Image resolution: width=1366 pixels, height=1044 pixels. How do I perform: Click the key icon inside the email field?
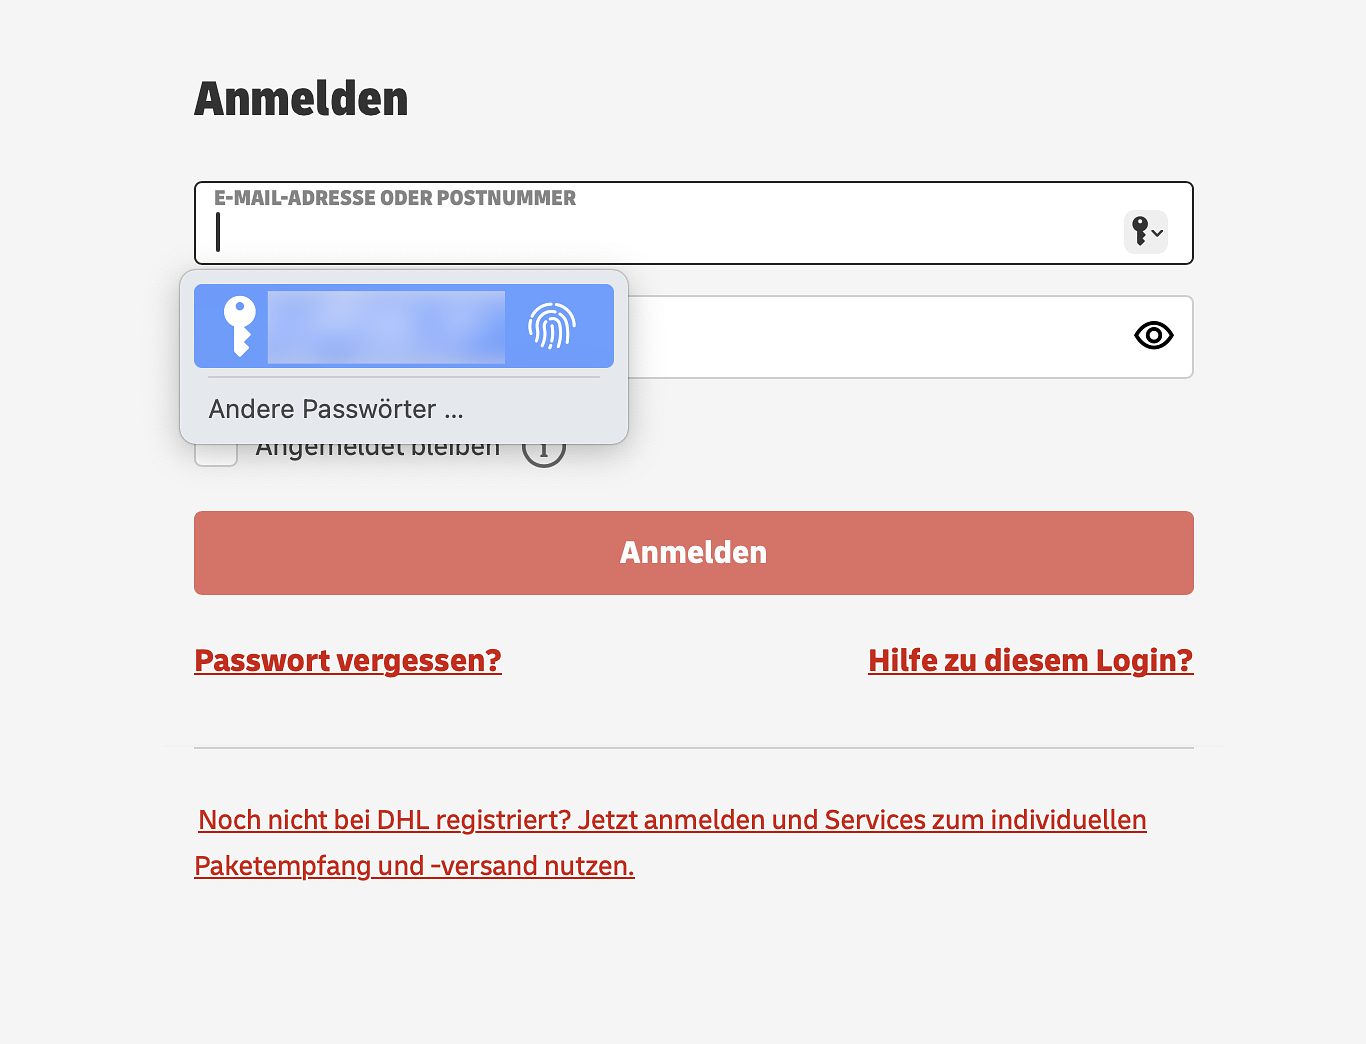(x=1141, y=231)
